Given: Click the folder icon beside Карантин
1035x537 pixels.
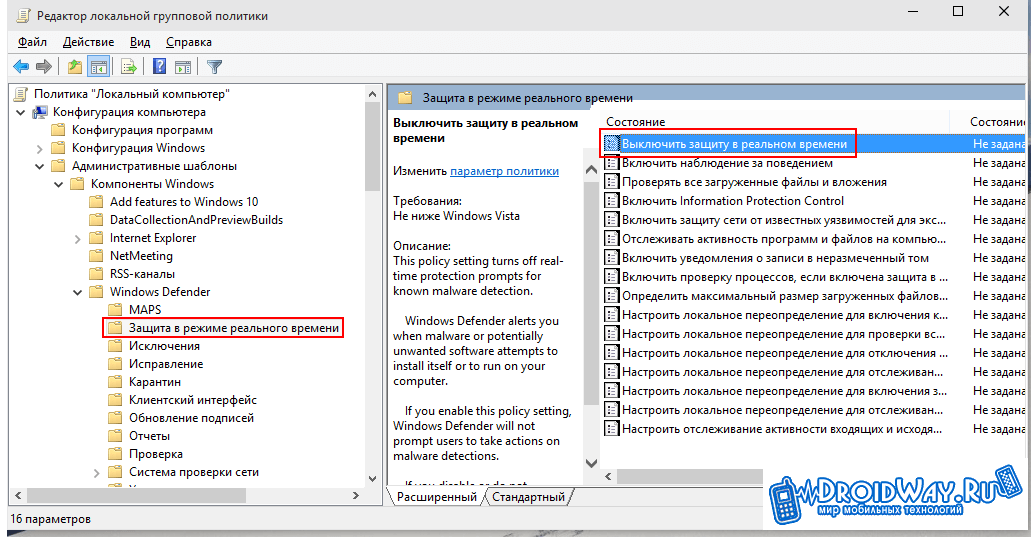Looking at the screenshot, I should (x=116, y=381).
